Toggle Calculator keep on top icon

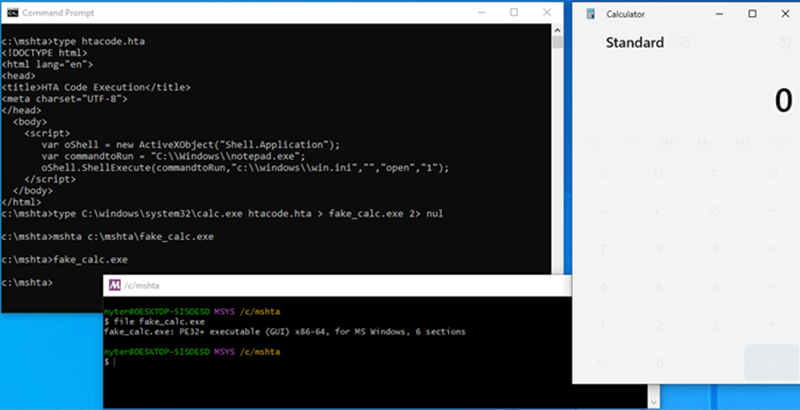[x=684, y=42]
